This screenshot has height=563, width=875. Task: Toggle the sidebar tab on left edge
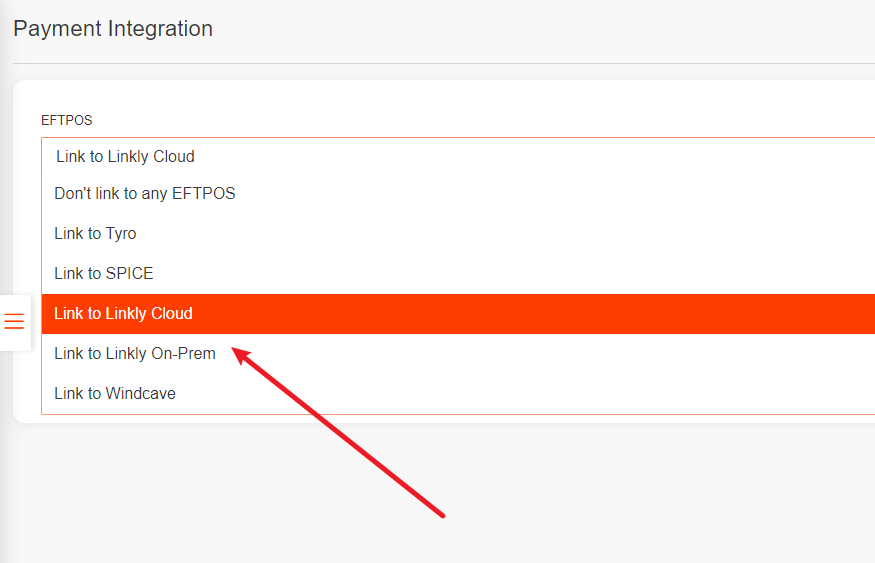pyautogui.click(x=14, y=321)
